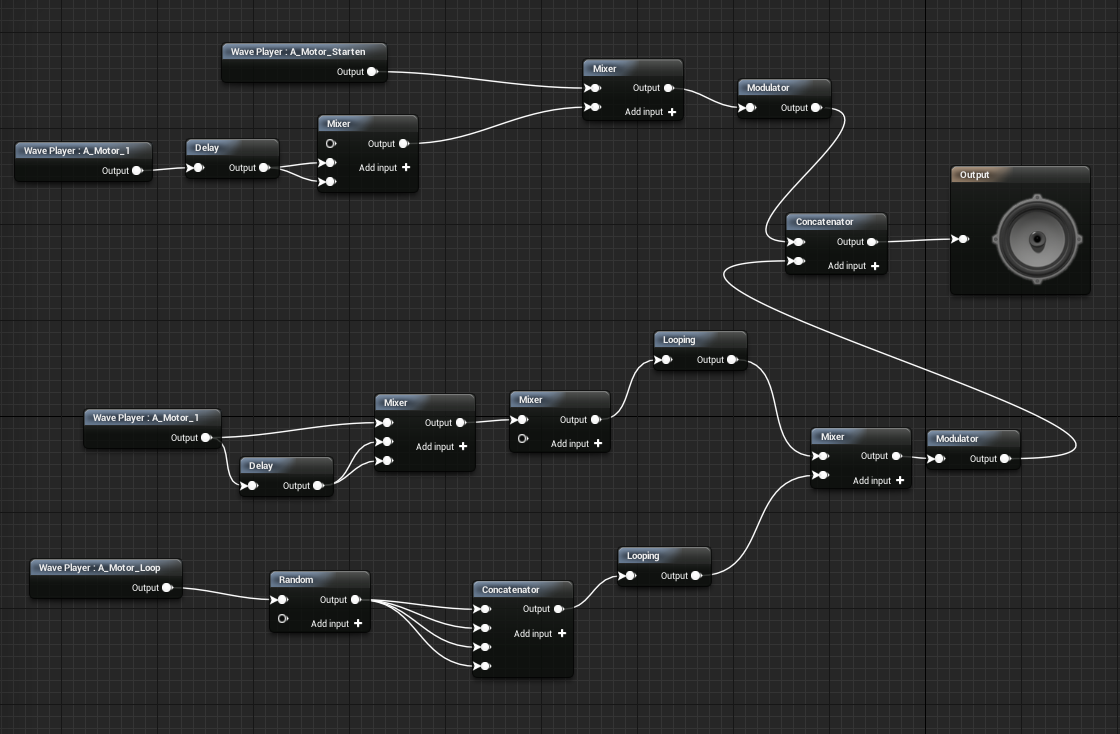Select the lower Looping node title
The image size is (1120, 734).
point(643,555)
